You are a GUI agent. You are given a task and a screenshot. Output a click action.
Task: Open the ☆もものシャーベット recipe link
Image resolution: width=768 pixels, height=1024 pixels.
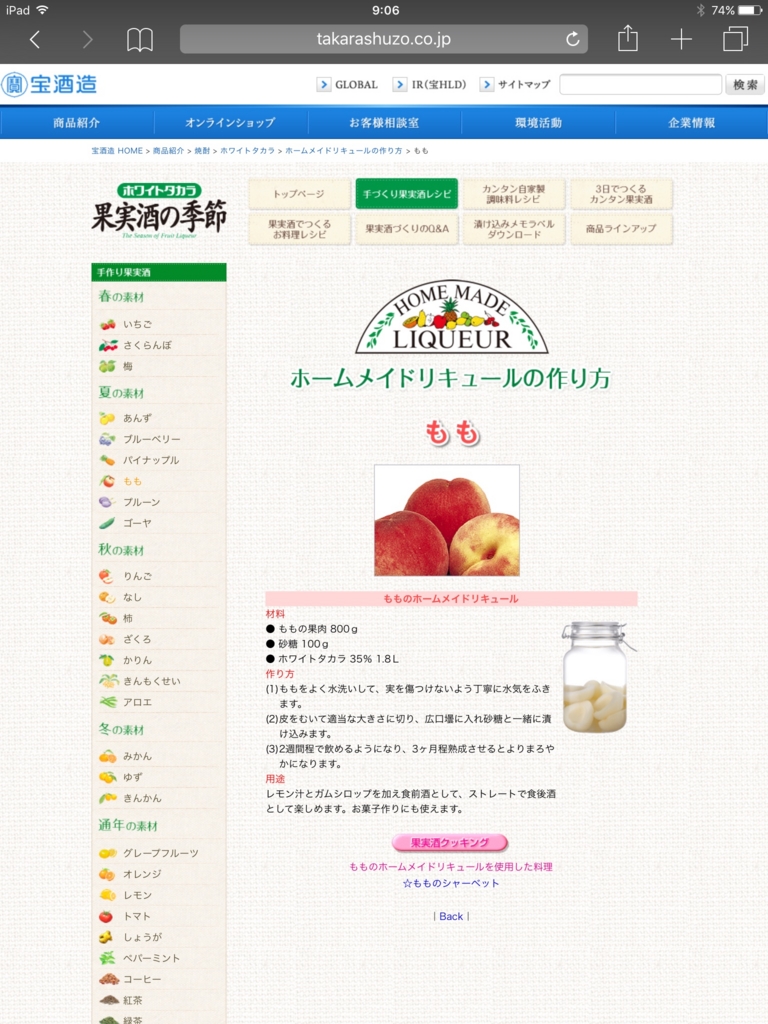(450, 884)
